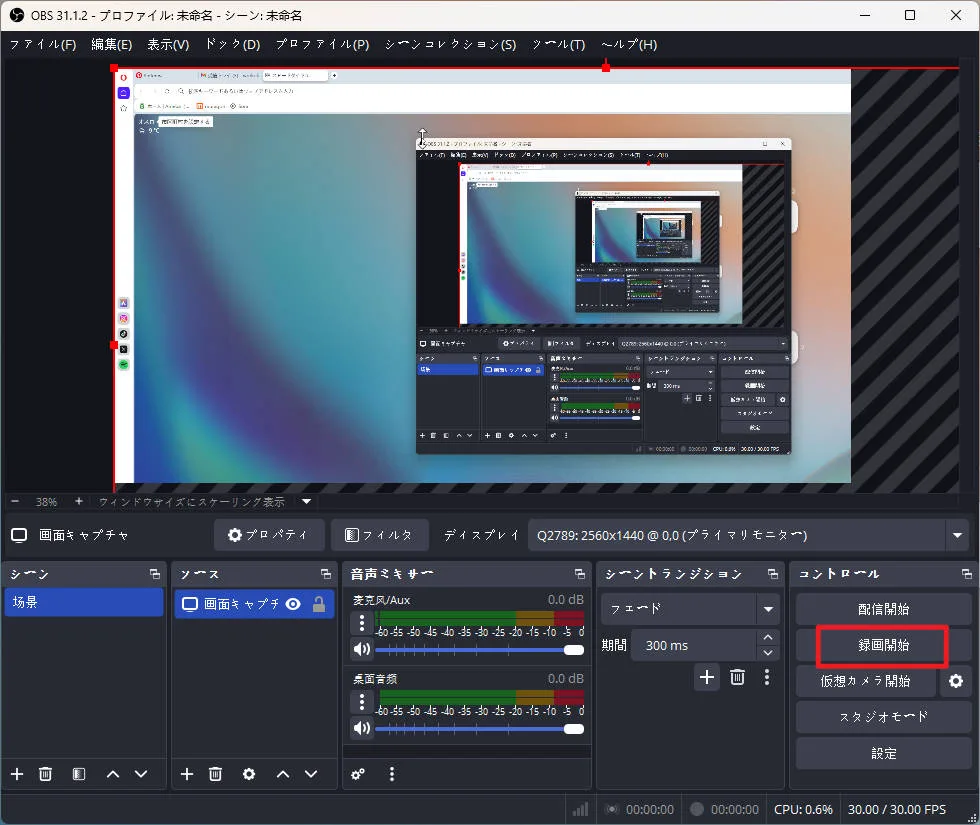980x825 pixels.
Task: Move scene down with arrow icon
Action: pos(141,774)
